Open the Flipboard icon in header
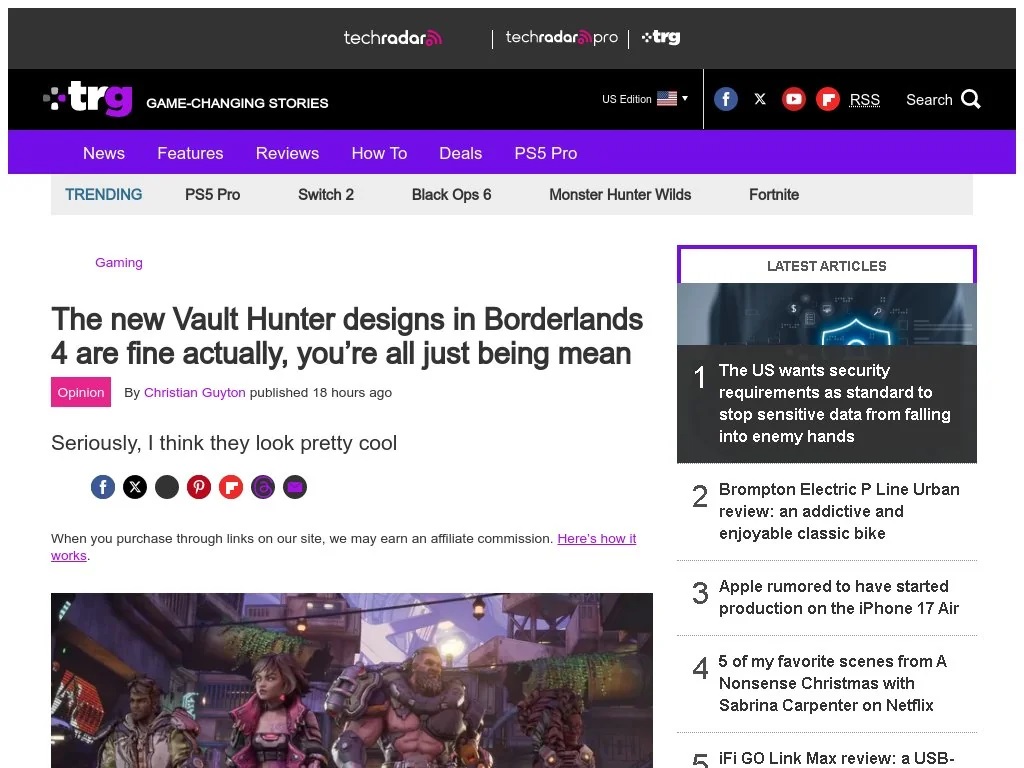 pyautogui.click(x=827, y=99)
